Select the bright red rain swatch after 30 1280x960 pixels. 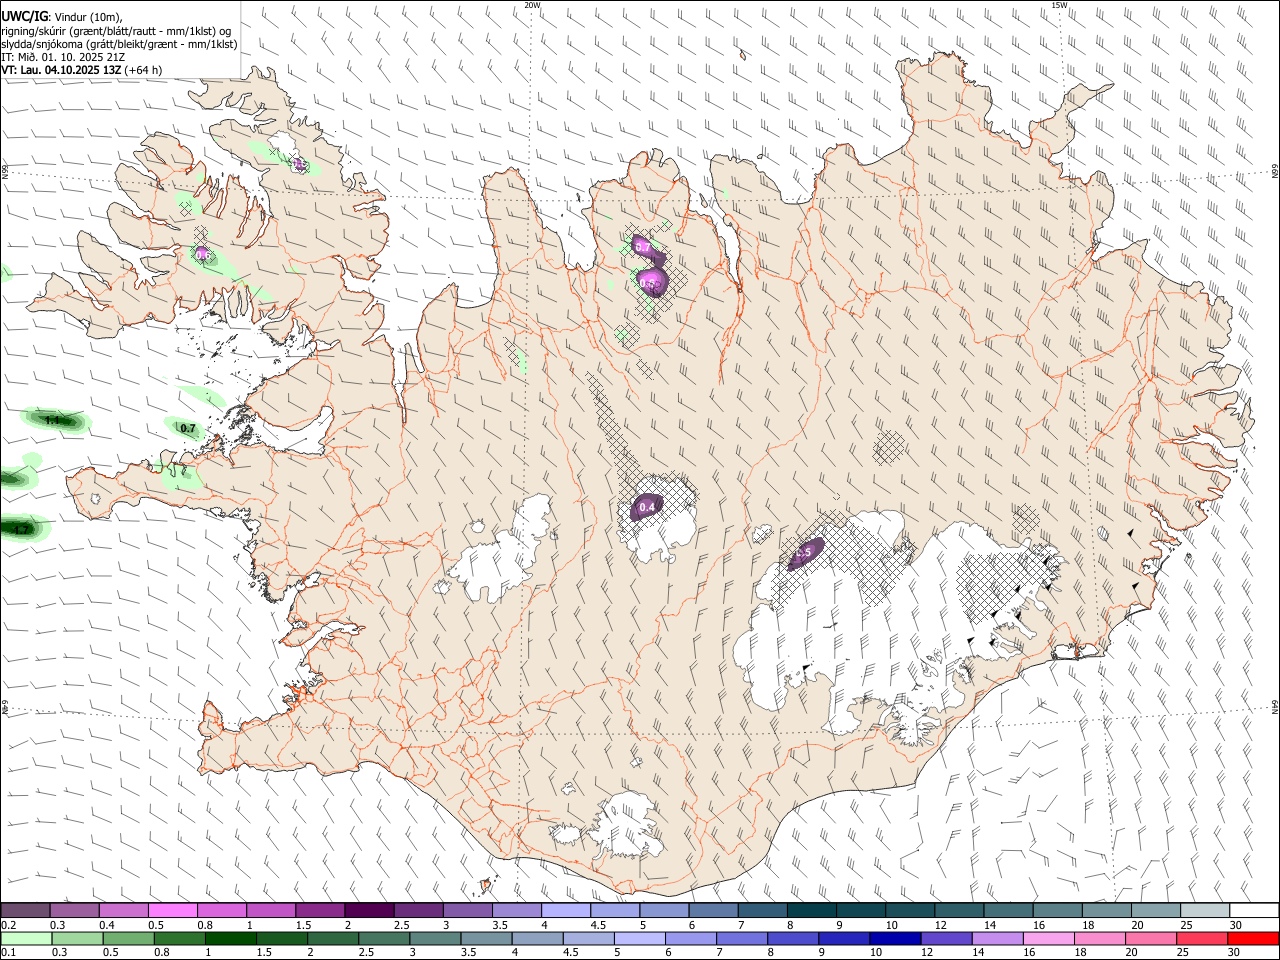(1252, 939)
